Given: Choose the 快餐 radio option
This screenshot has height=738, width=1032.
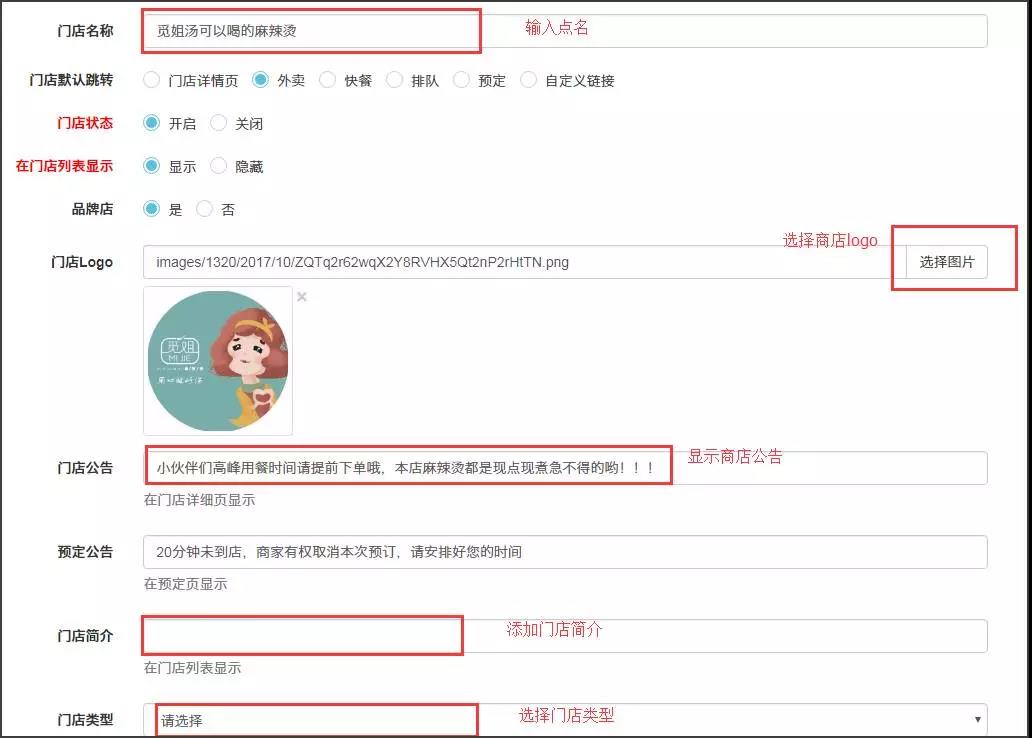Looking at the screenshot, I should point(327,80).
